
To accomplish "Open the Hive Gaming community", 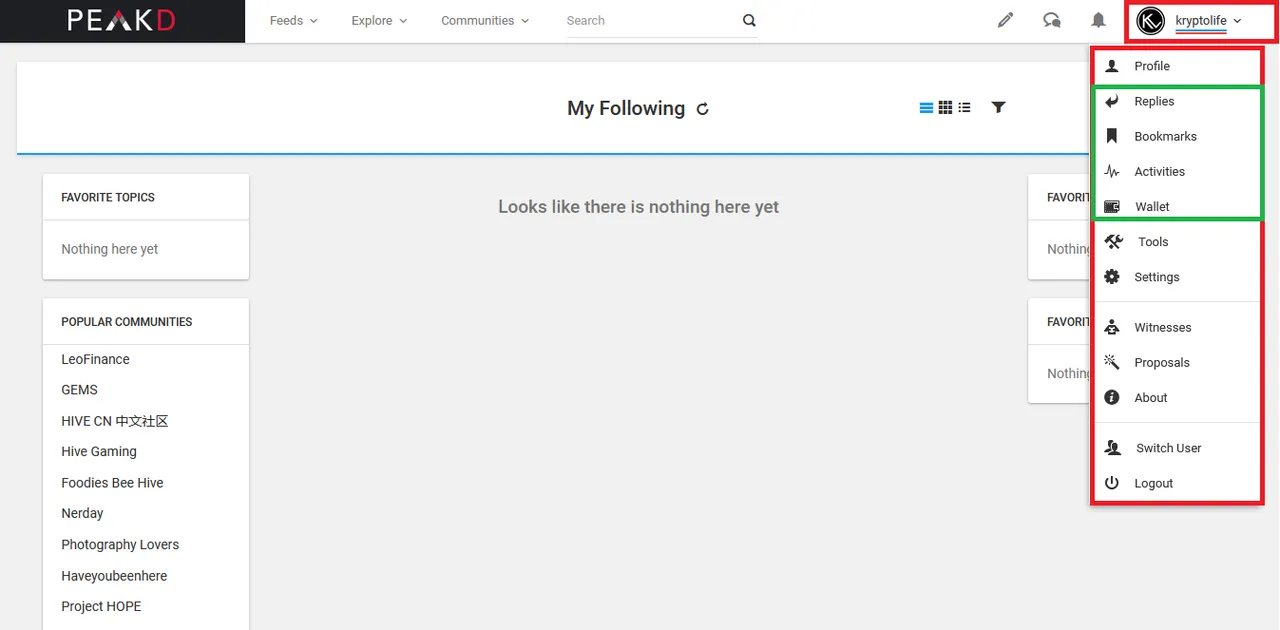I will click(99, 452).
